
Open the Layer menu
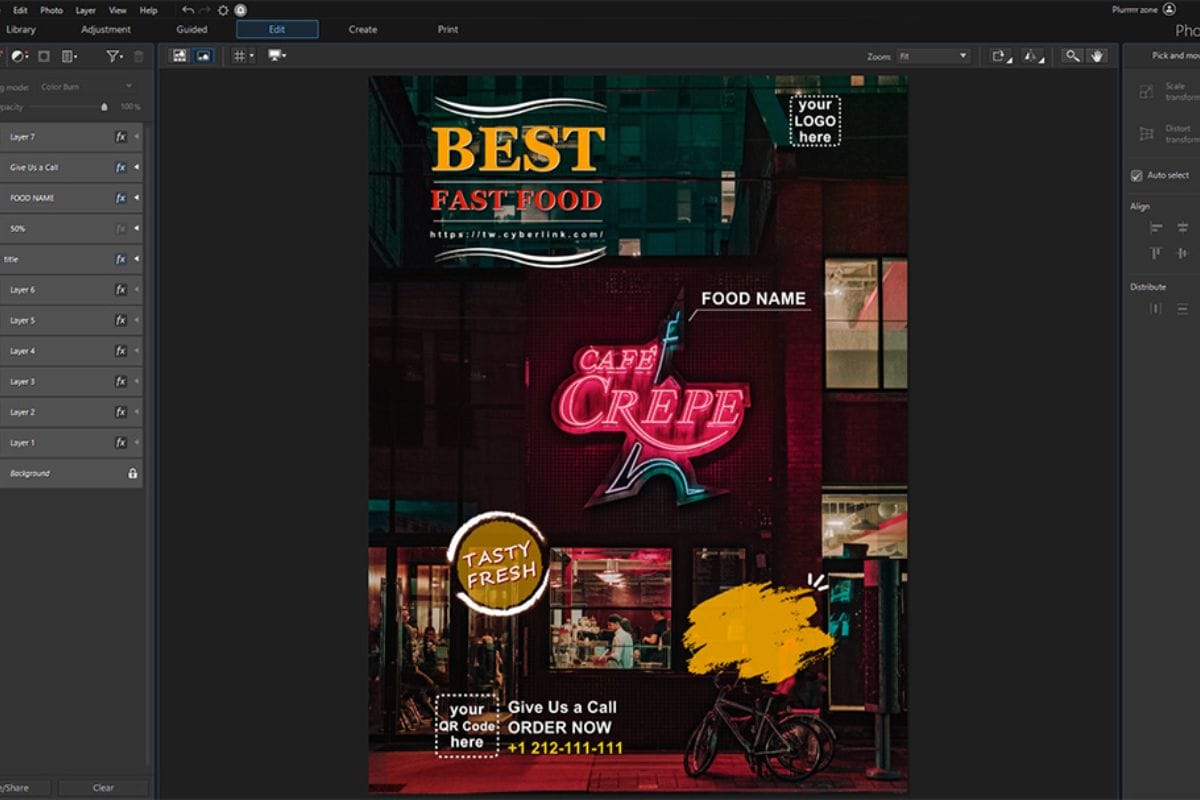coord(85,10)
